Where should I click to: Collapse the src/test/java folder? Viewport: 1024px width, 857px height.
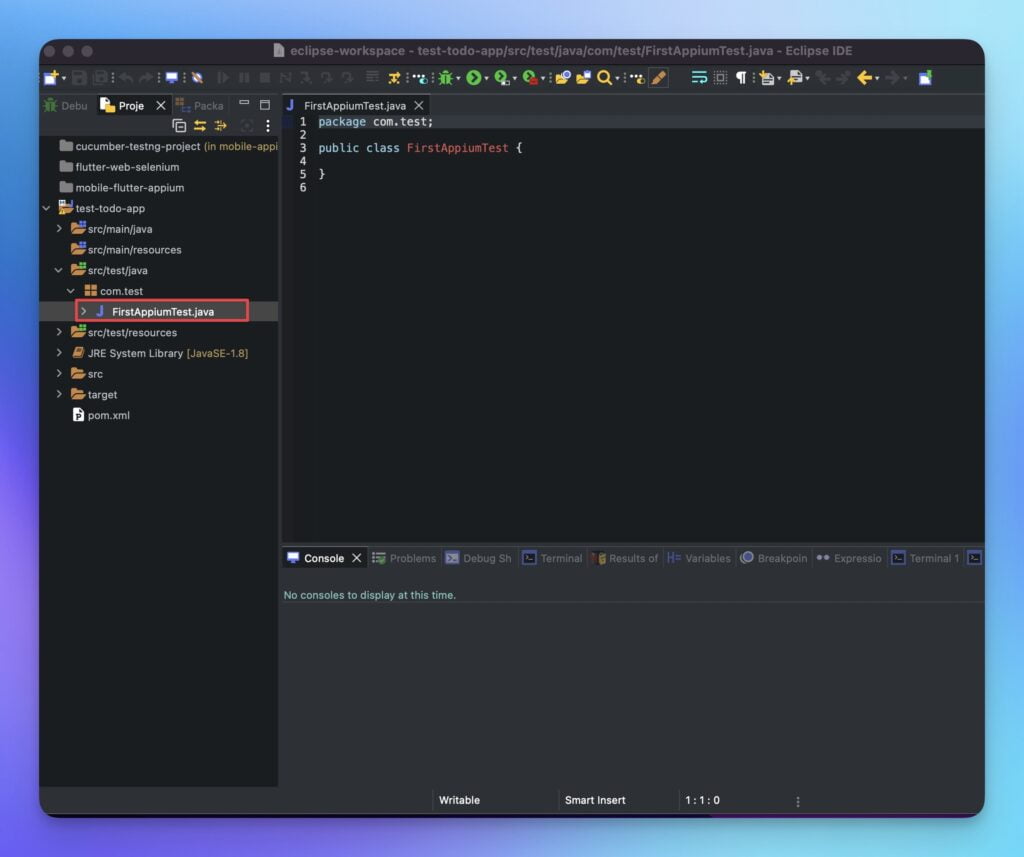[x=58, y=270]
